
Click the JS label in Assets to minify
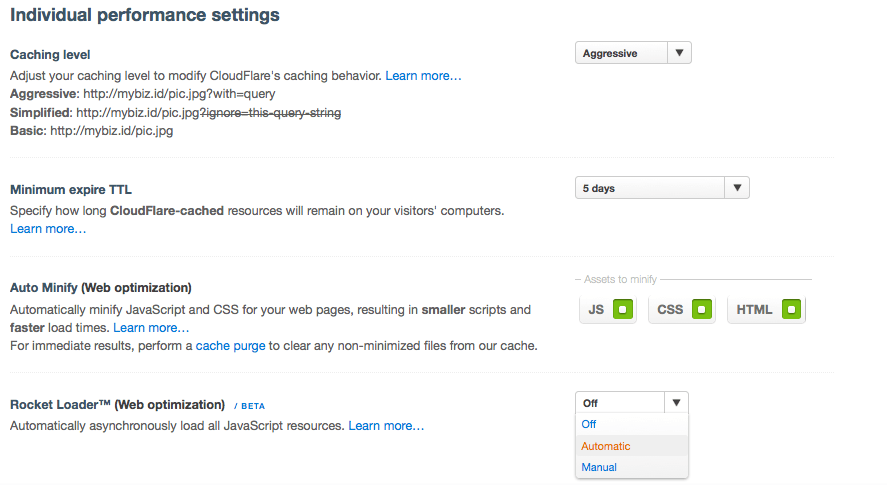pos(596,310)
